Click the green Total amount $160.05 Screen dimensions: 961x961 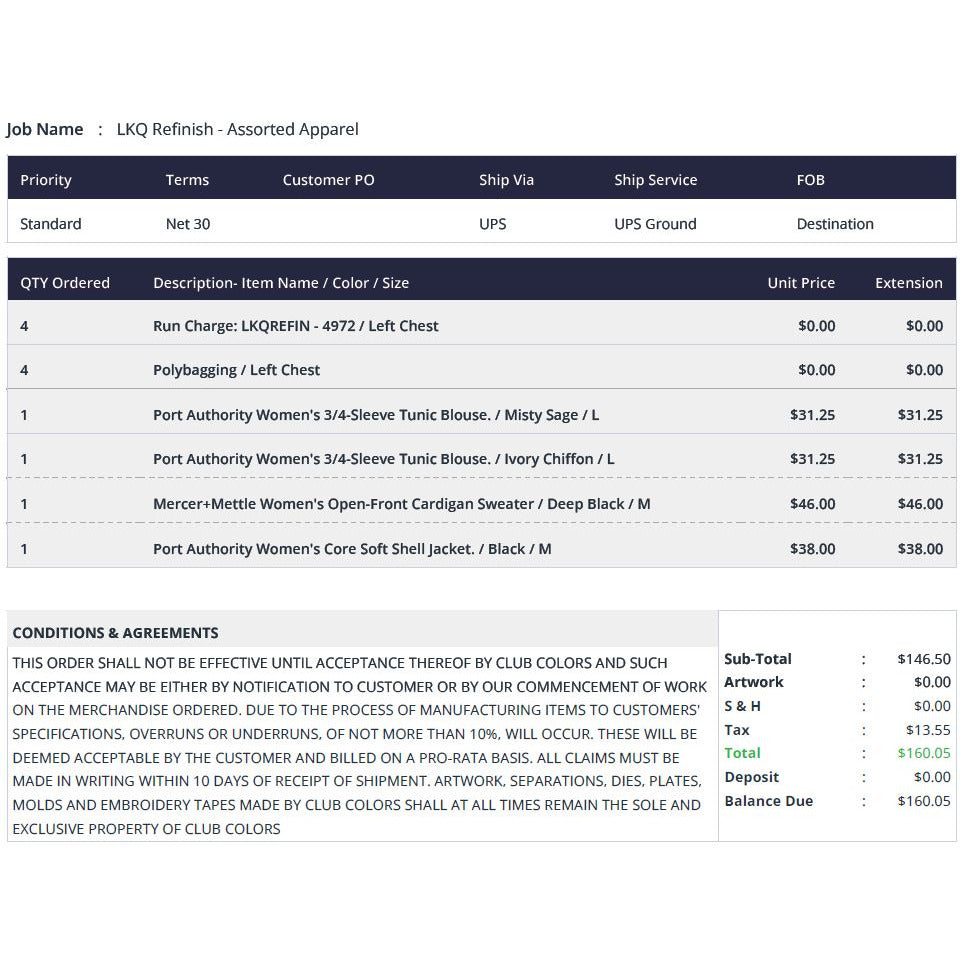924,753
